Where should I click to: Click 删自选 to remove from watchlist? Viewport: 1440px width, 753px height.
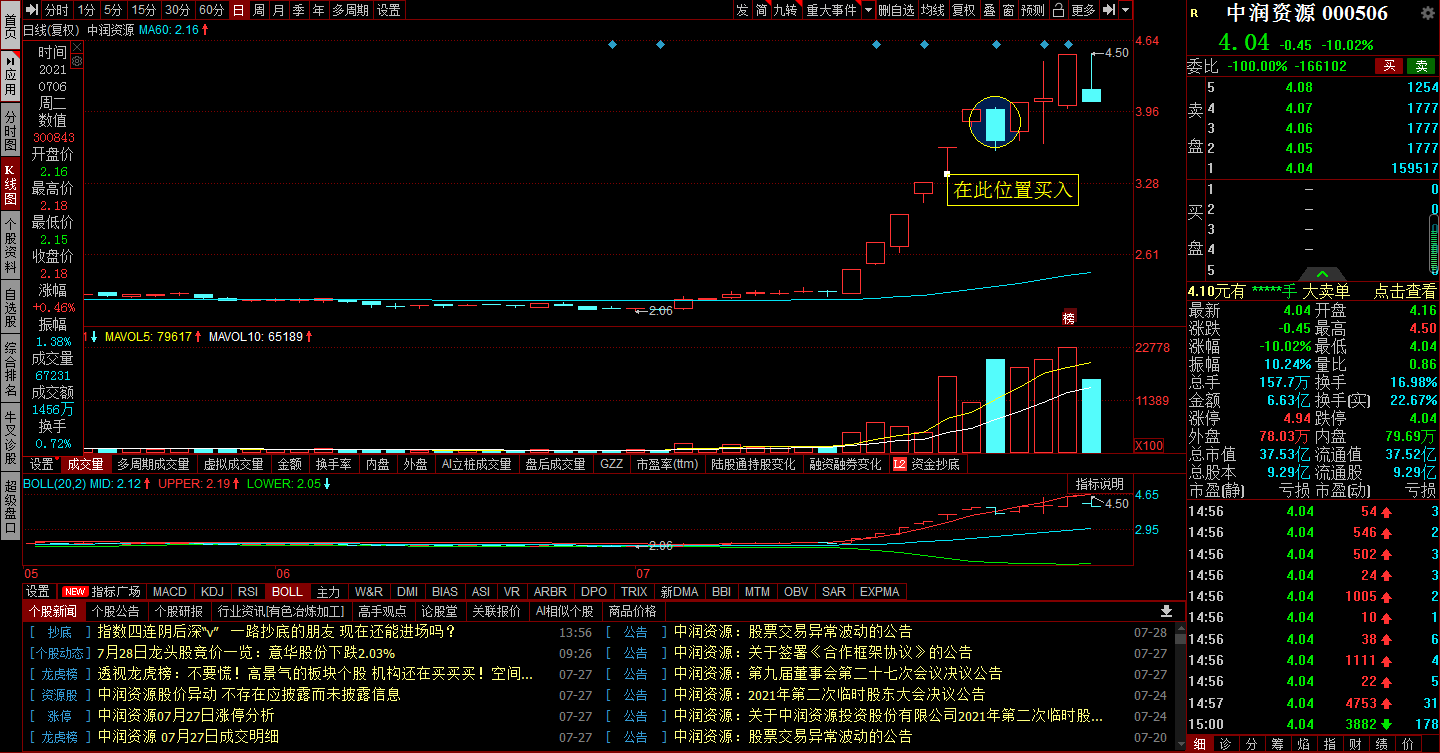pyautogui.click(x=895, y=10)
